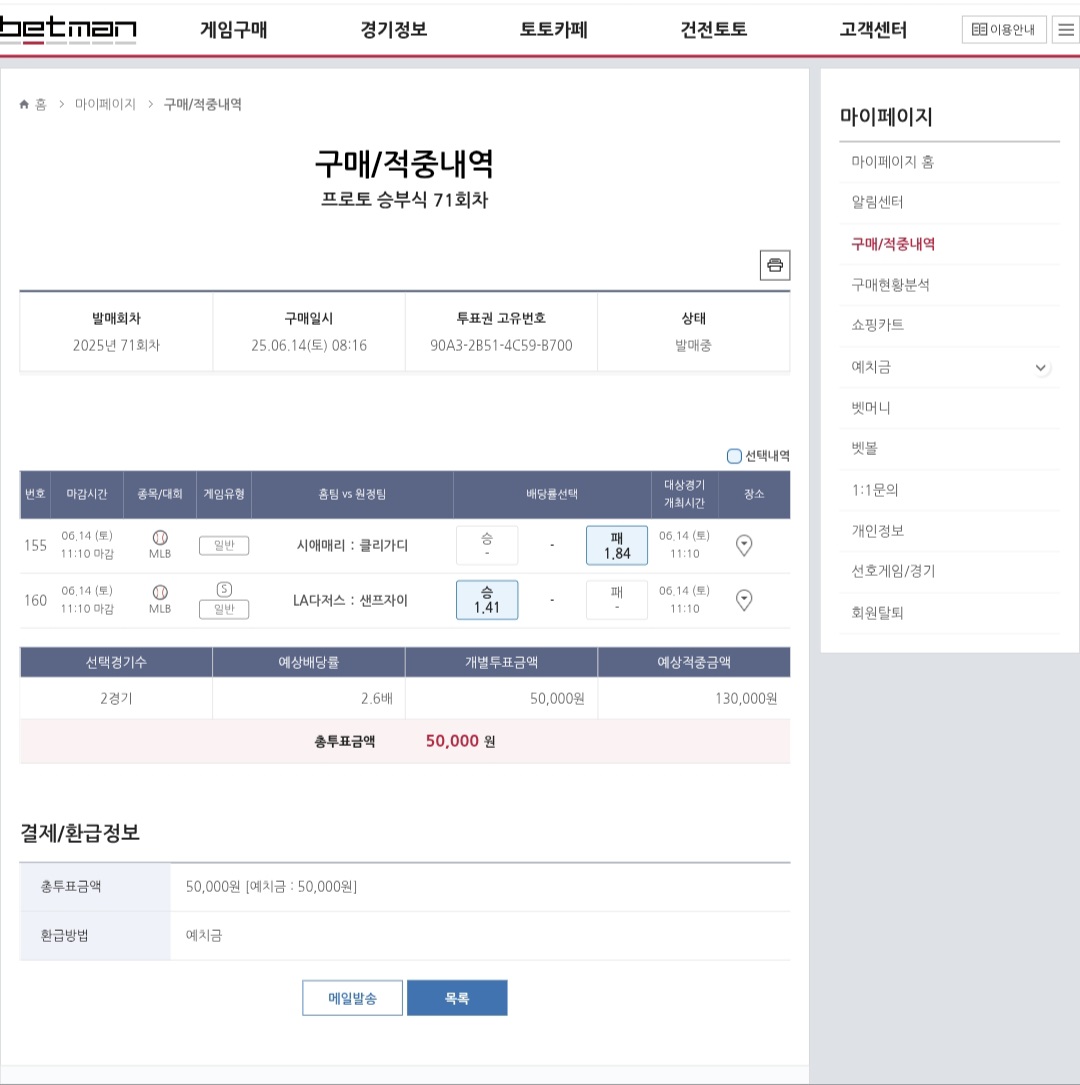Click the betman logo

[68, 30]
